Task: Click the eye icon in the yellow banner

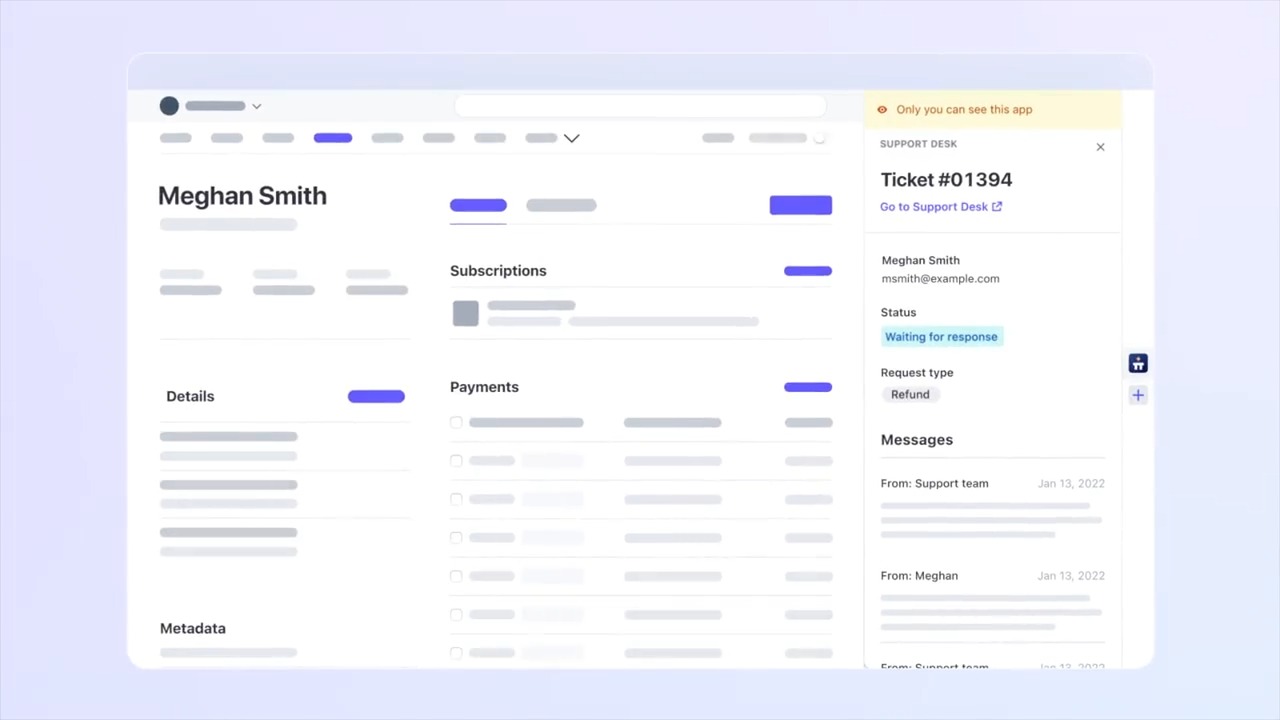Action: click(x=882, y=110)
